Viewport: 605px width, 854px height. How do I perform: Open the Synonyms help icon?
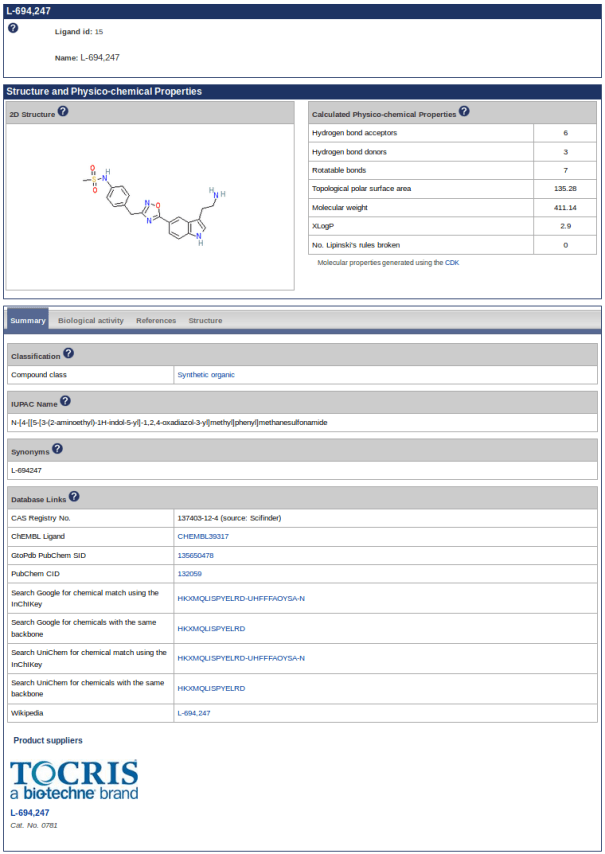[57, 449]
